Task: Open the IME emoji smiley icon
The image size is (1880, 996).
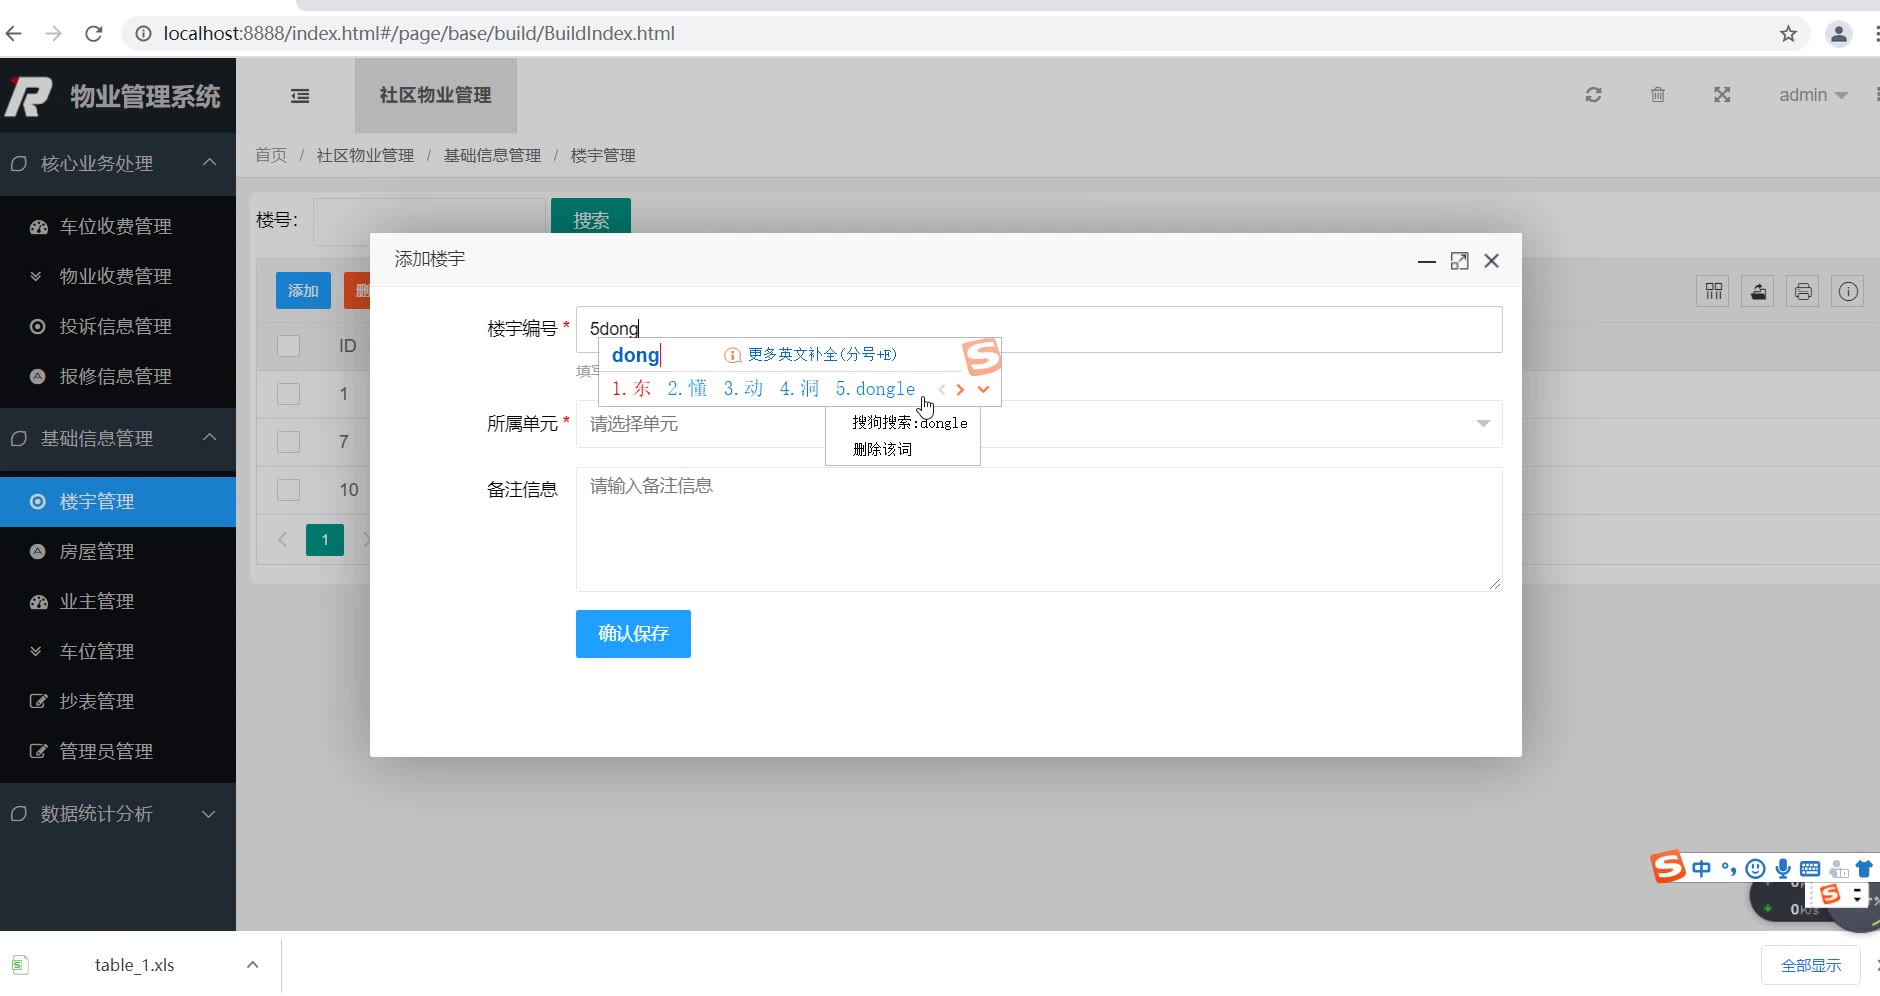Action: coord(1755,868)
